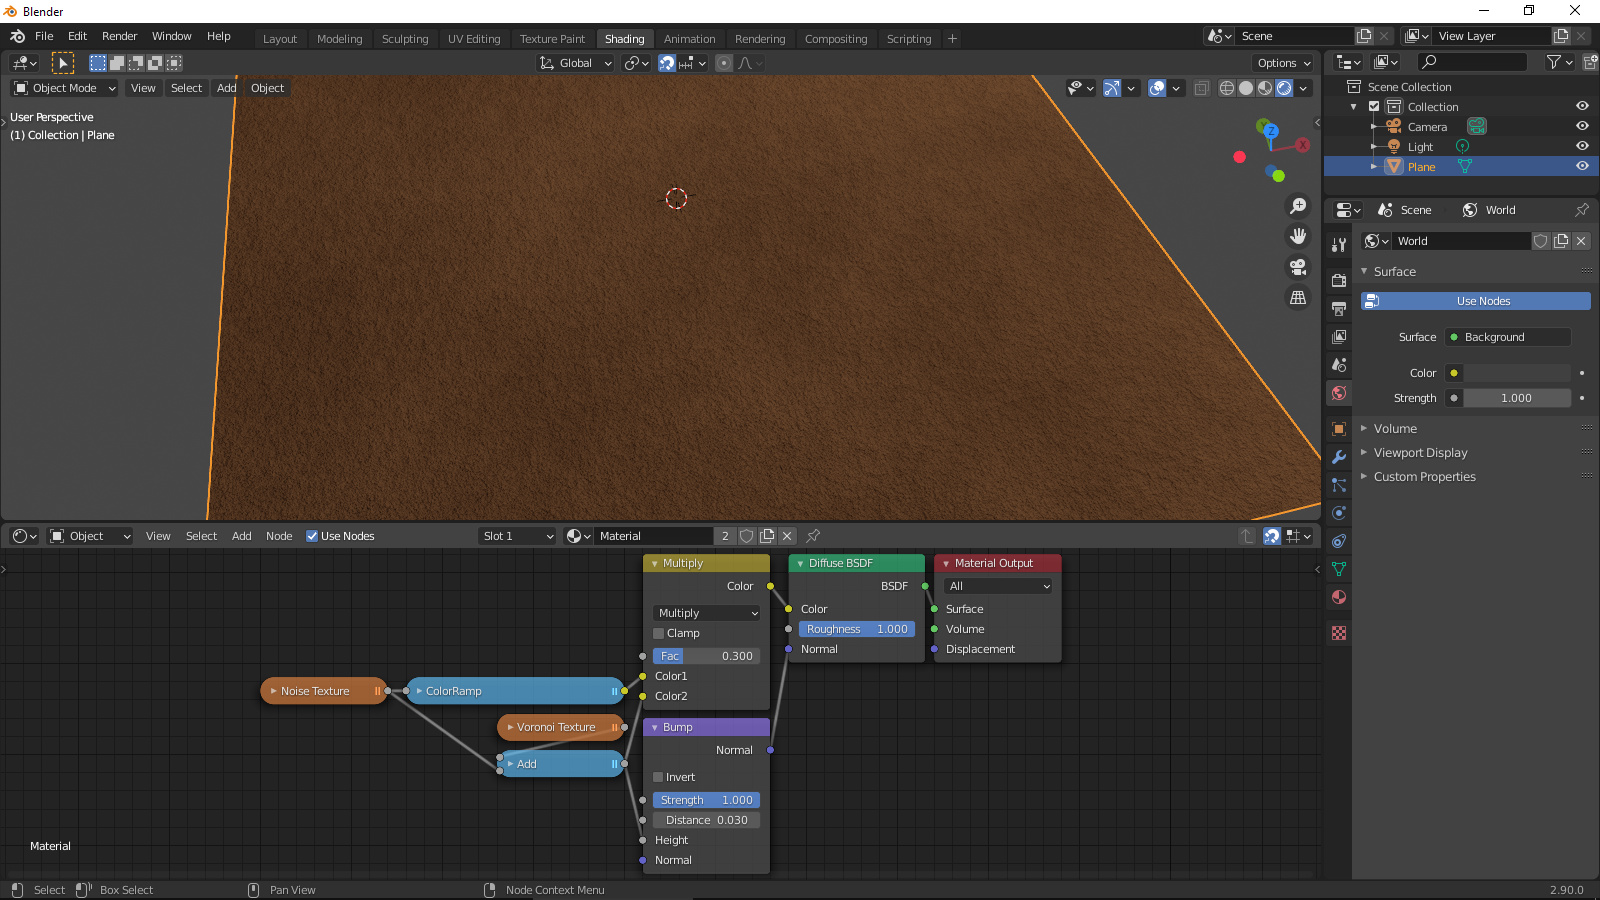
Task: Toggle the Use Nodes checkbox in node editor
Action: (312, 536)
